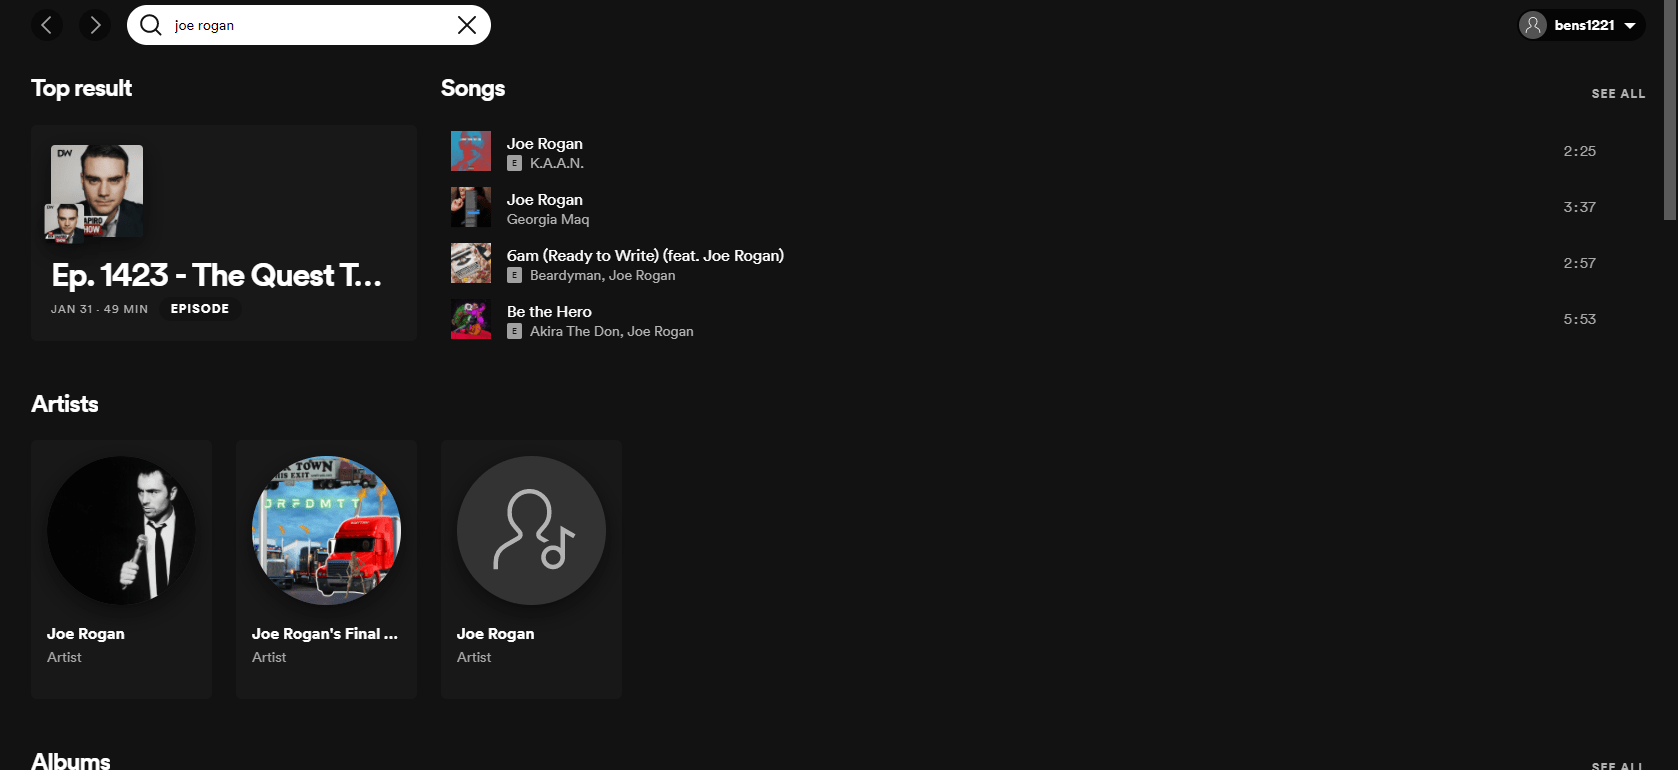Click the K.A.A.N. Joe Rogan album art

click(x=471, y=151)
